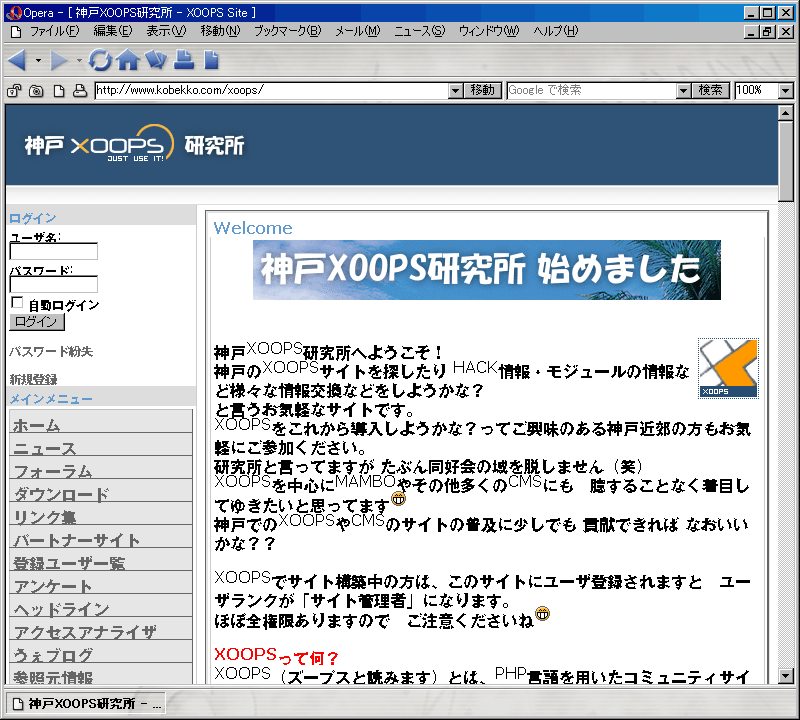Open the Back history dropdown arrow
The image size is (800, 720).
pyautogui.click(x=38, y=61)
